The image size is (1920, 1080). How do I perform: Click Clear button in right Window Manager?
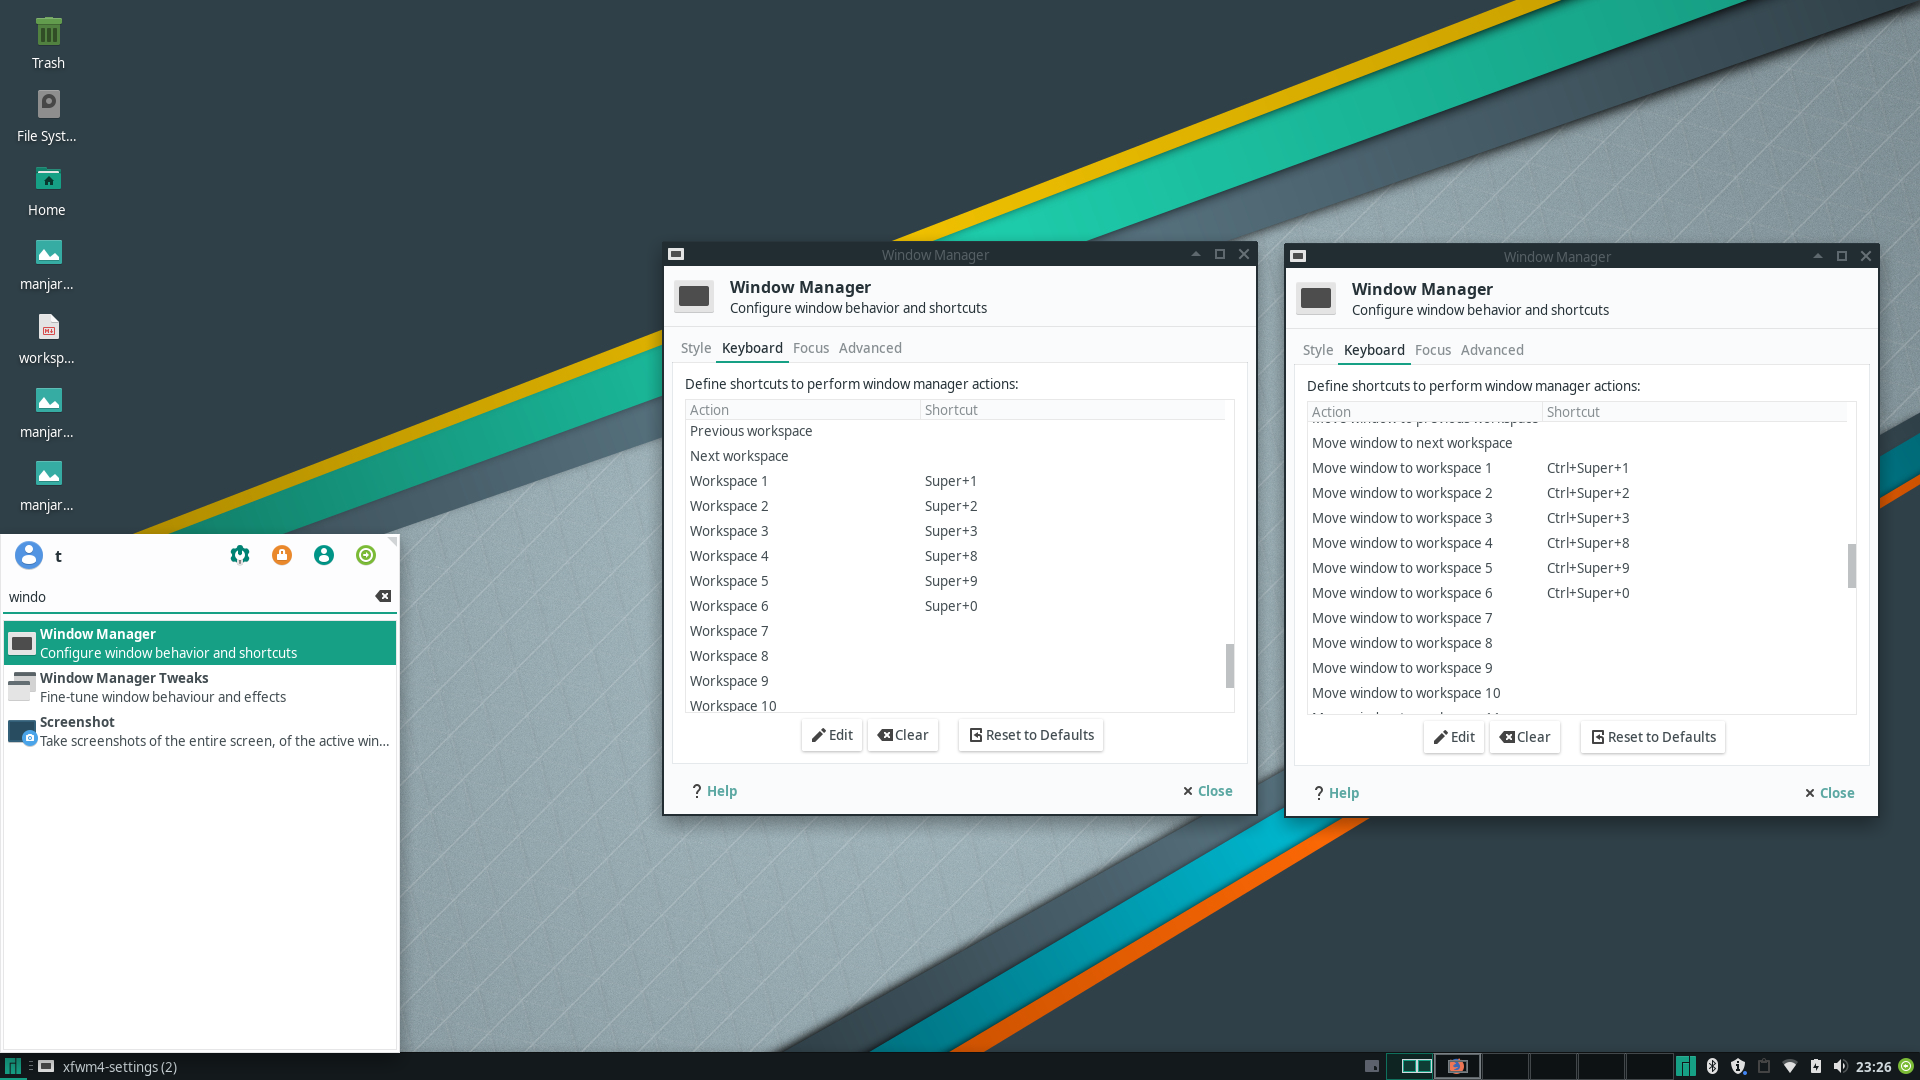[x=1524, y=737]
